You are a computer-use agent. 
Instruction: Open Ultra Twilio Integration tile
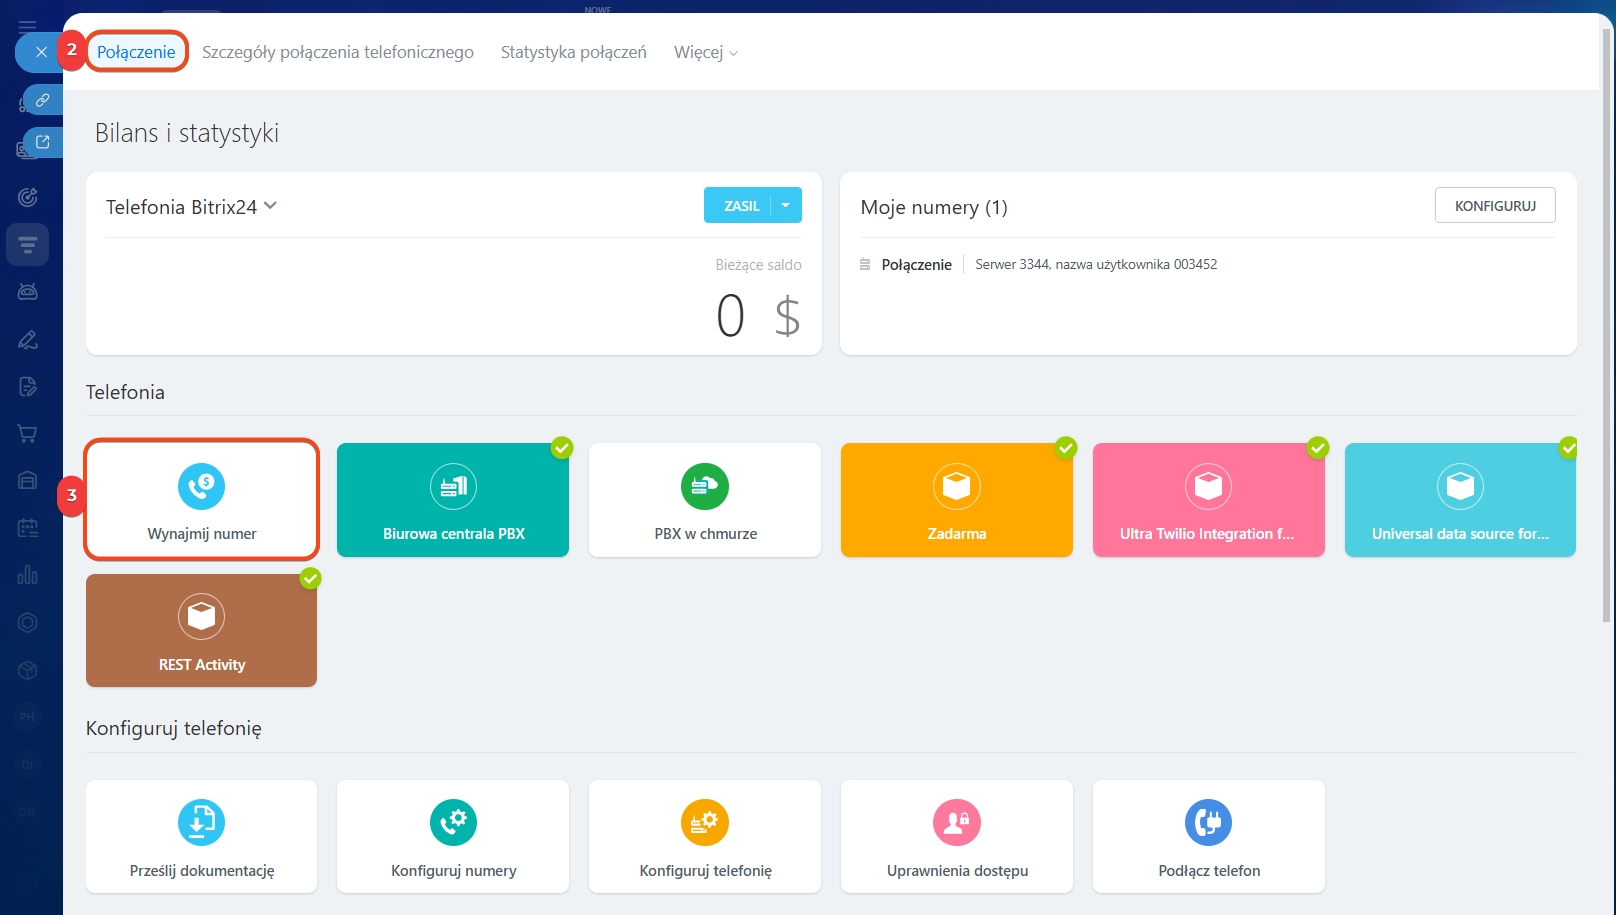1208,500
